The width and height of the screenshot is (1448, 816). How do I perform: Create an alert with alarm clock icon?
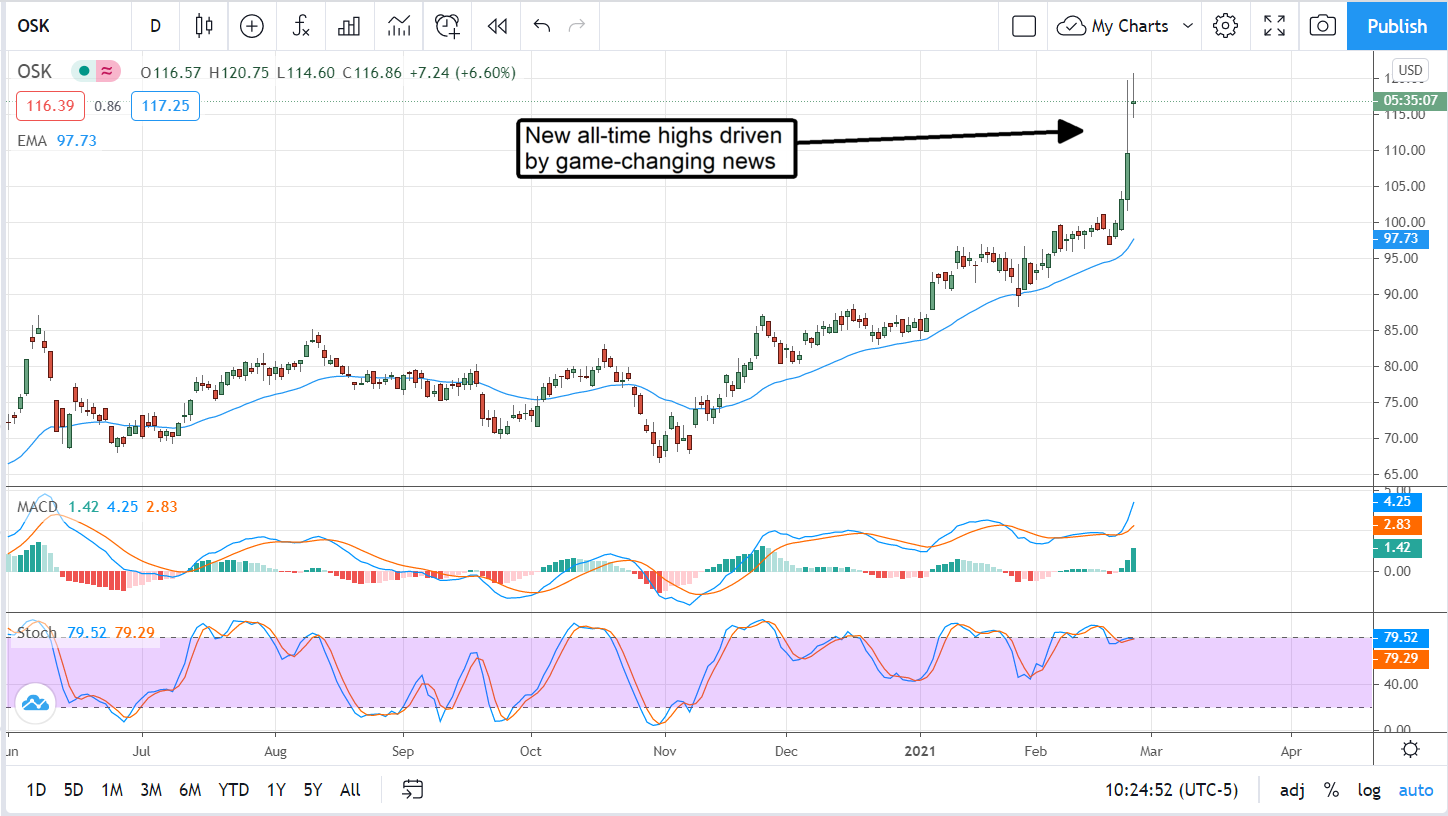click(447, 26)
